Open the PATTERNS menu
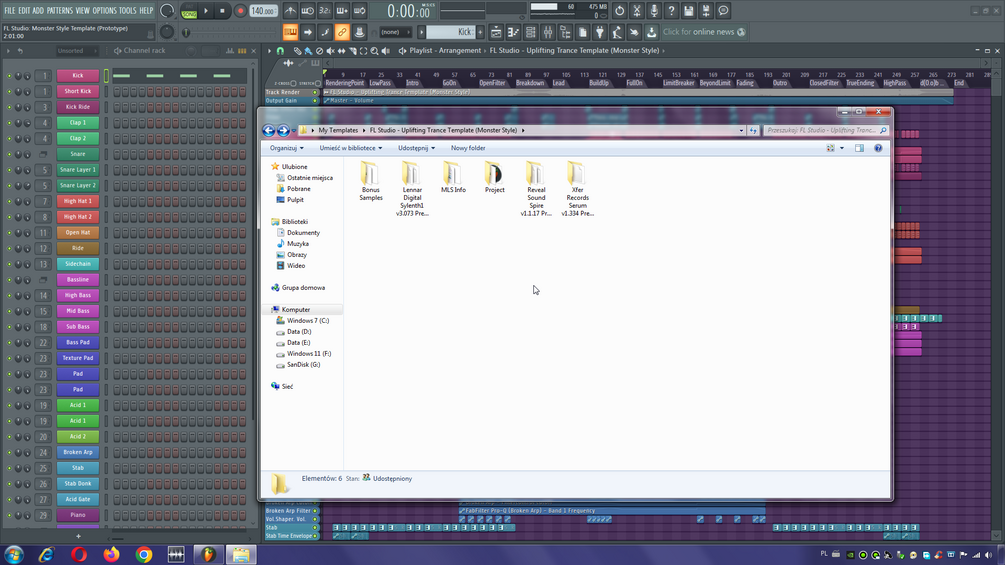Viewport: 1005px width, 565px height. [60, 11]
